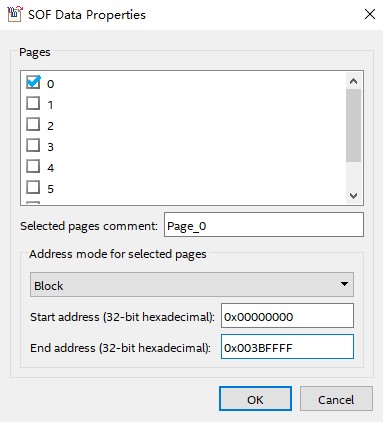Image resolution: width=383 pixels, height=422 pixels.
Task: Enable the page 2 checkbox
Action: [x=33, y=124]
